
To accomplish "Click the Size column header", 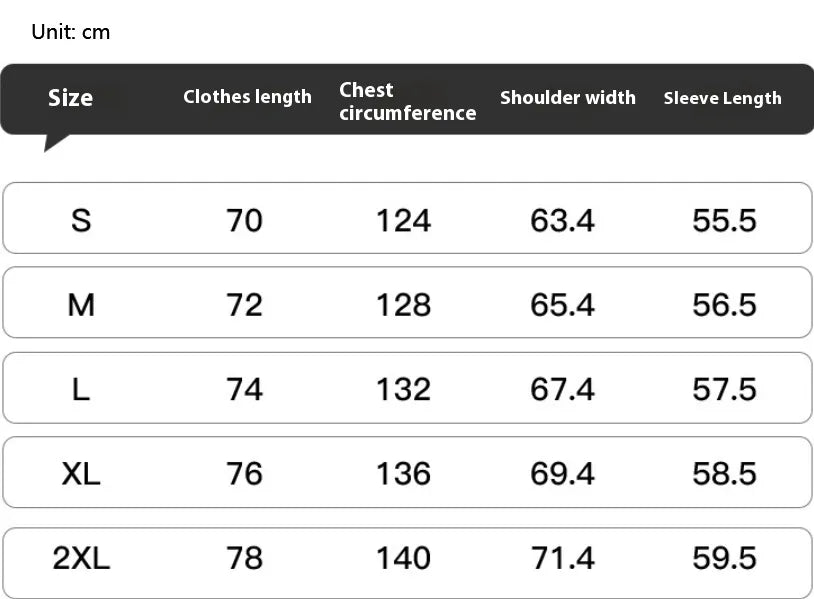I will pyautogui.click(x=70, y=98).
